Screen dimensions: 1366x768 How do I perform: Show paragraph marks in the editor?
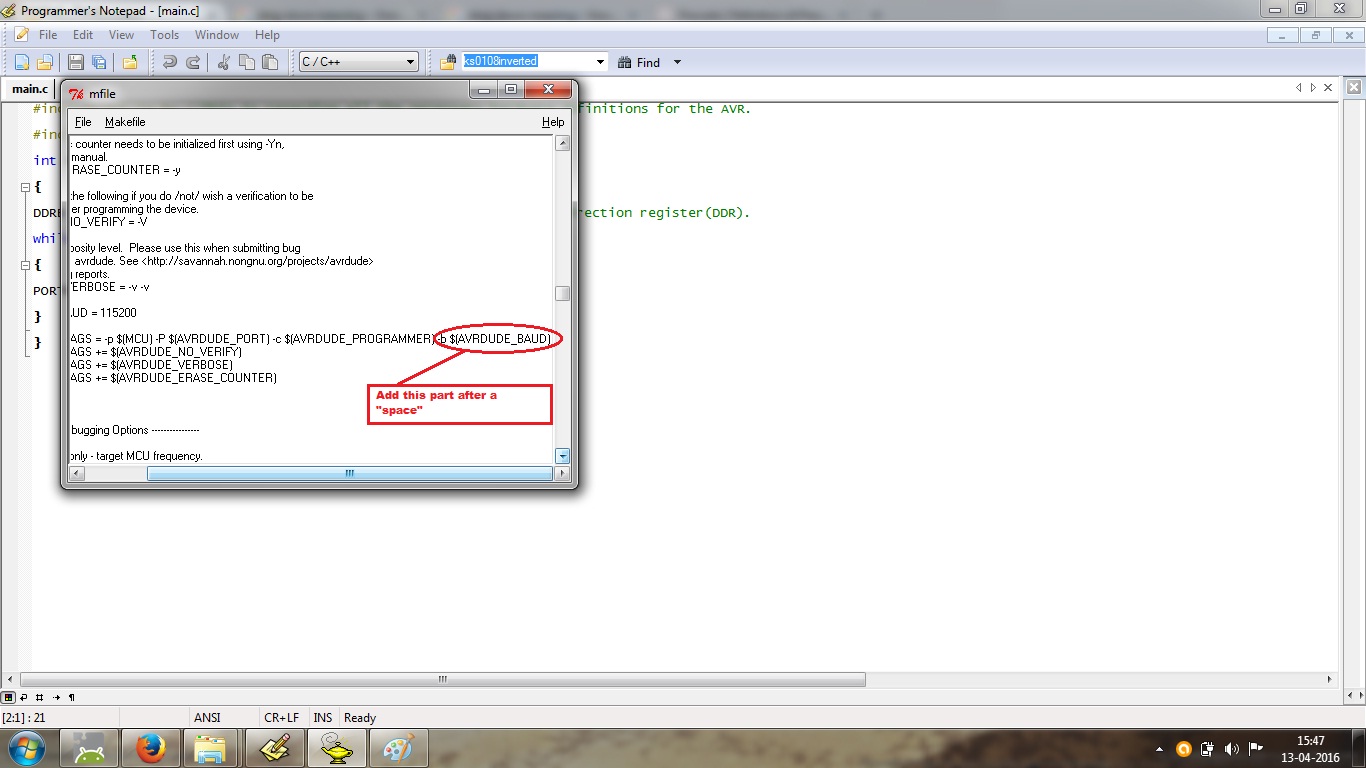71,697
